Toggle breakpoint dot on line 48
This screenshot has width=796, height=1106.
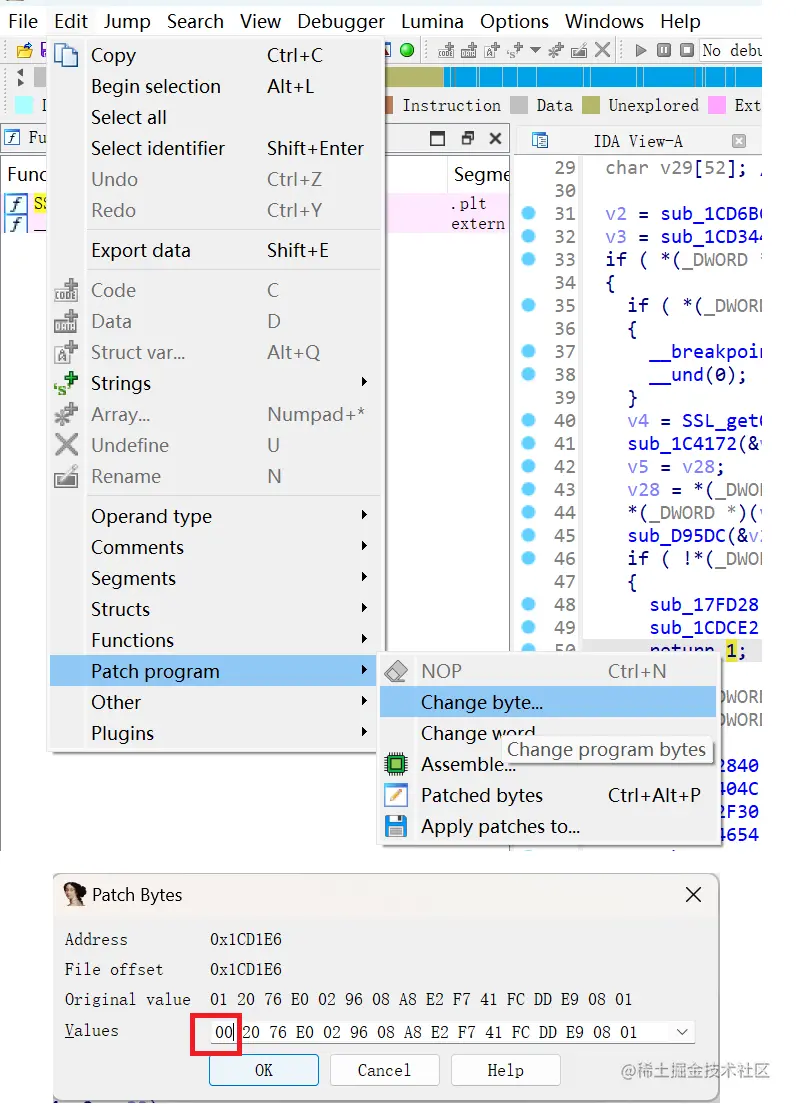528,604
